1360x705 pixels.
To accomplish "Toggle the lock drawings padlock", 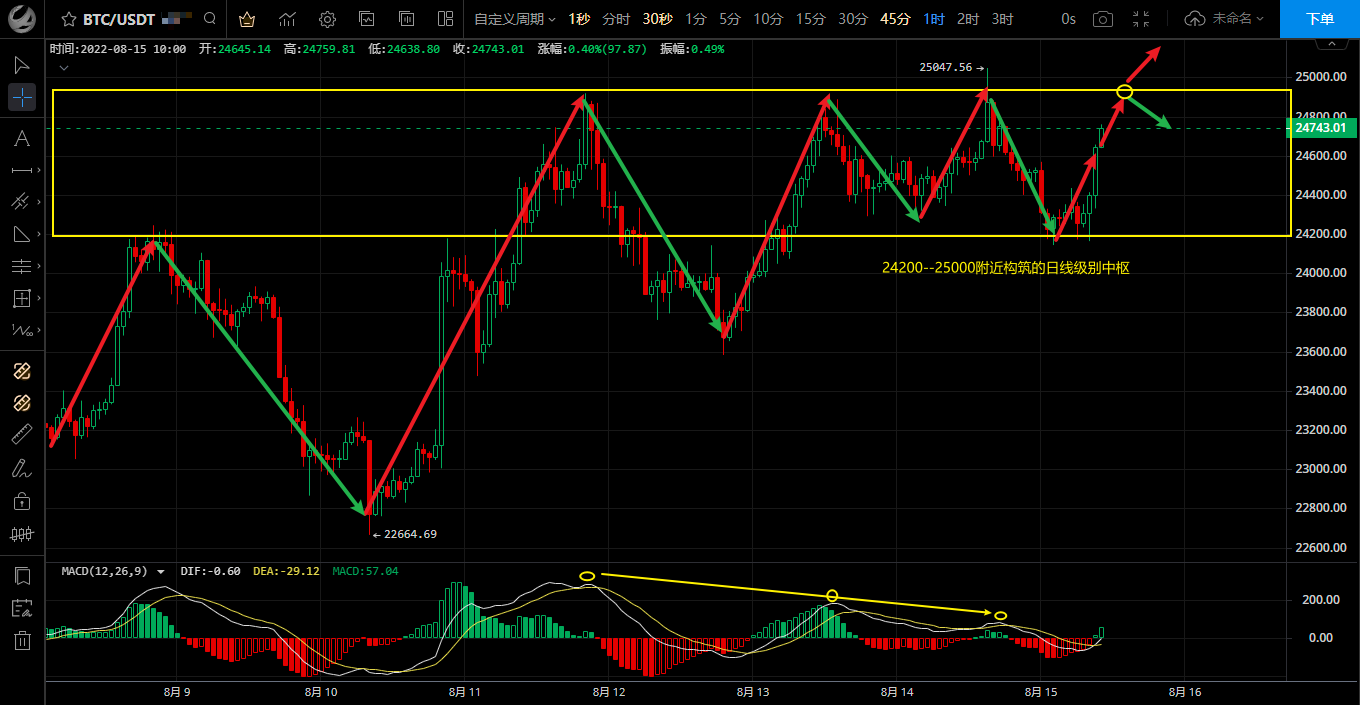I will pos(22,500).
